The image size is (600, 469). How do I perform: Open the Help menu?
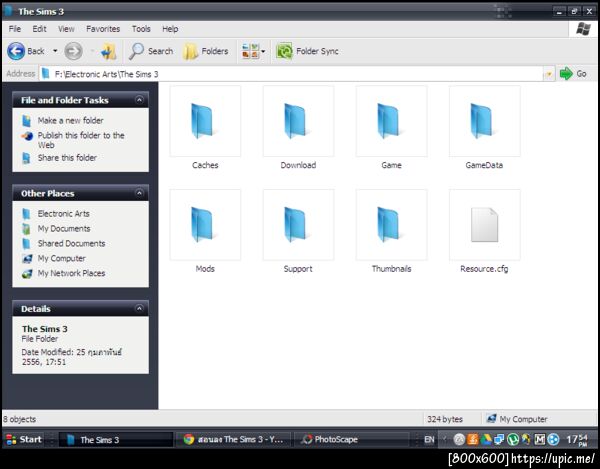point(170,29)
